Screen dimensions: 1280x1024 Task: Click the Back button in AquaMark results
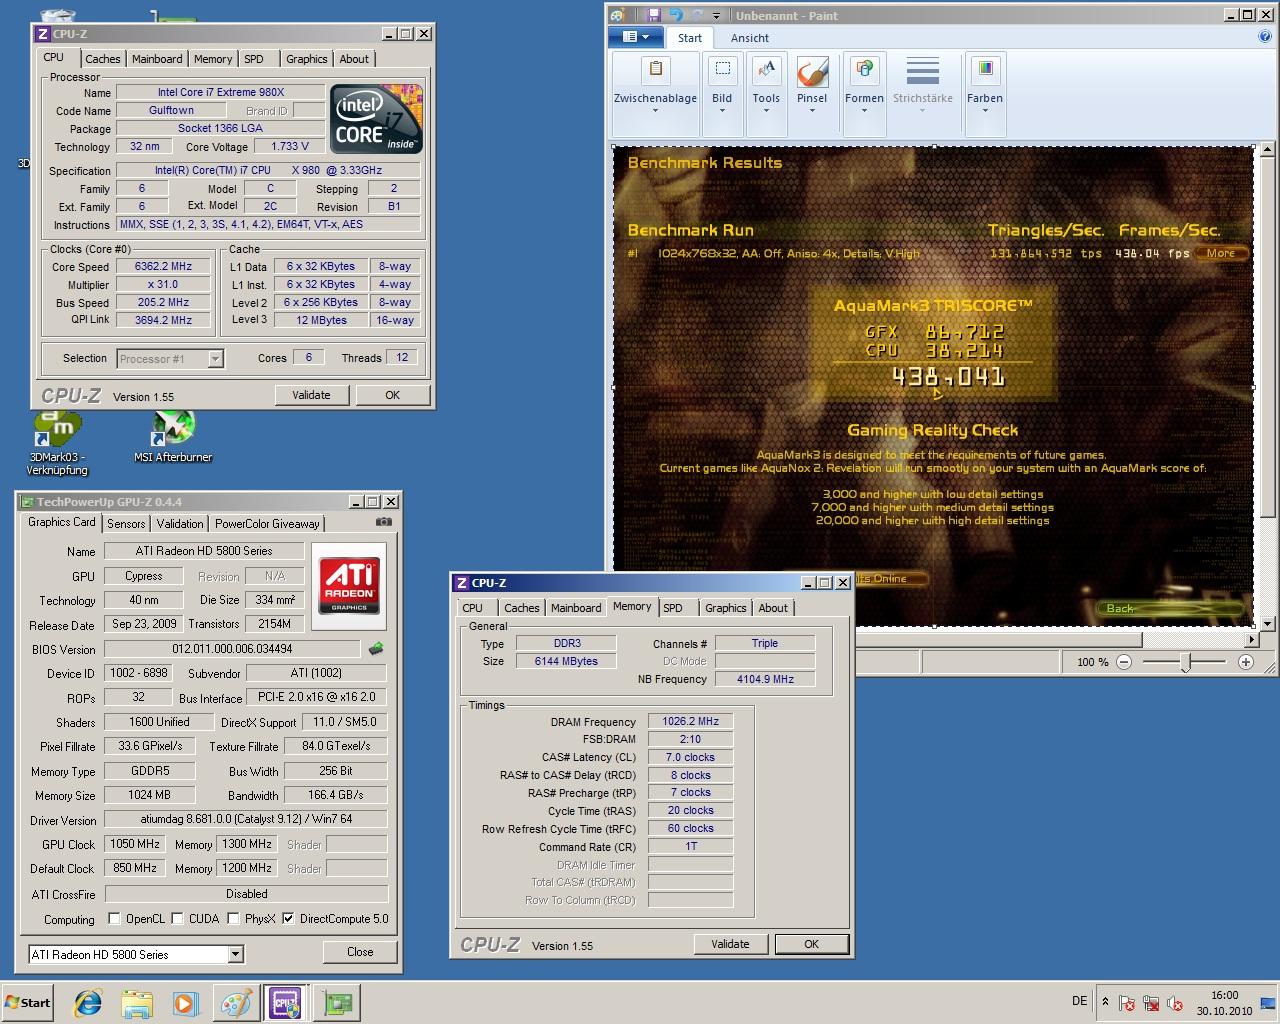[1173, 608]
